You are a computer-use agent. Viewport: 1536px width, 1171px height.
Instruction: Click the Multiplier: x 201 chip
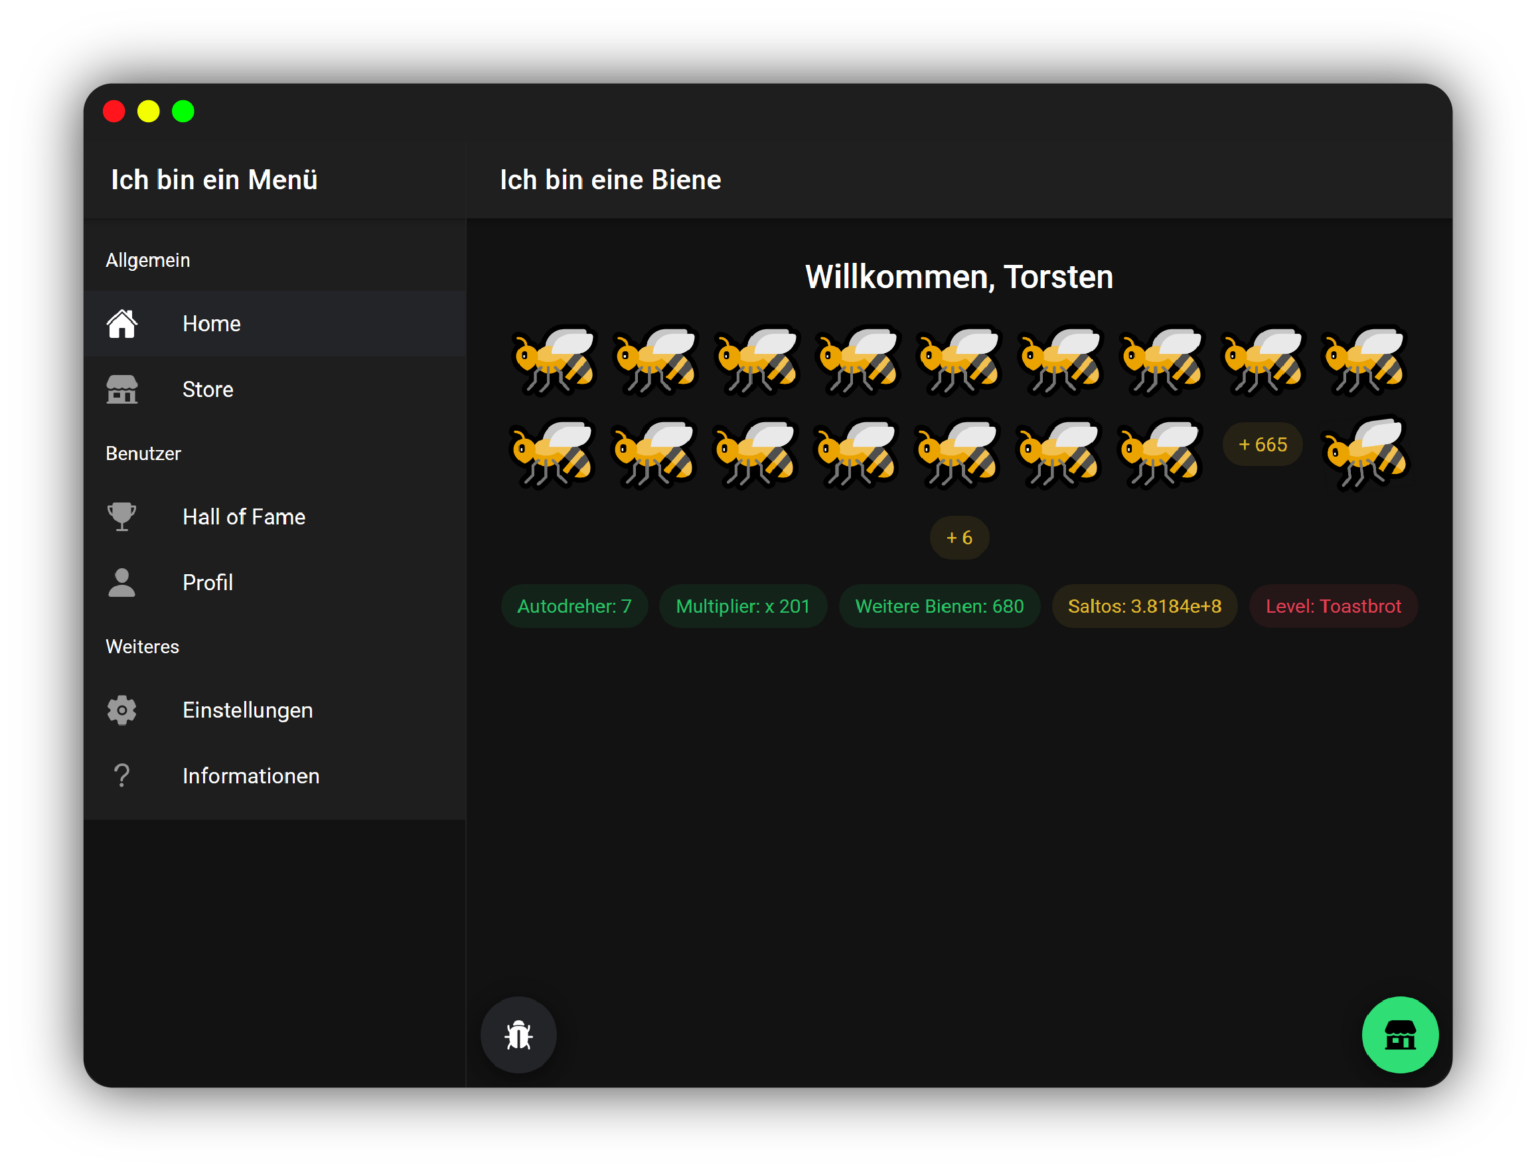tap(743, 607)
